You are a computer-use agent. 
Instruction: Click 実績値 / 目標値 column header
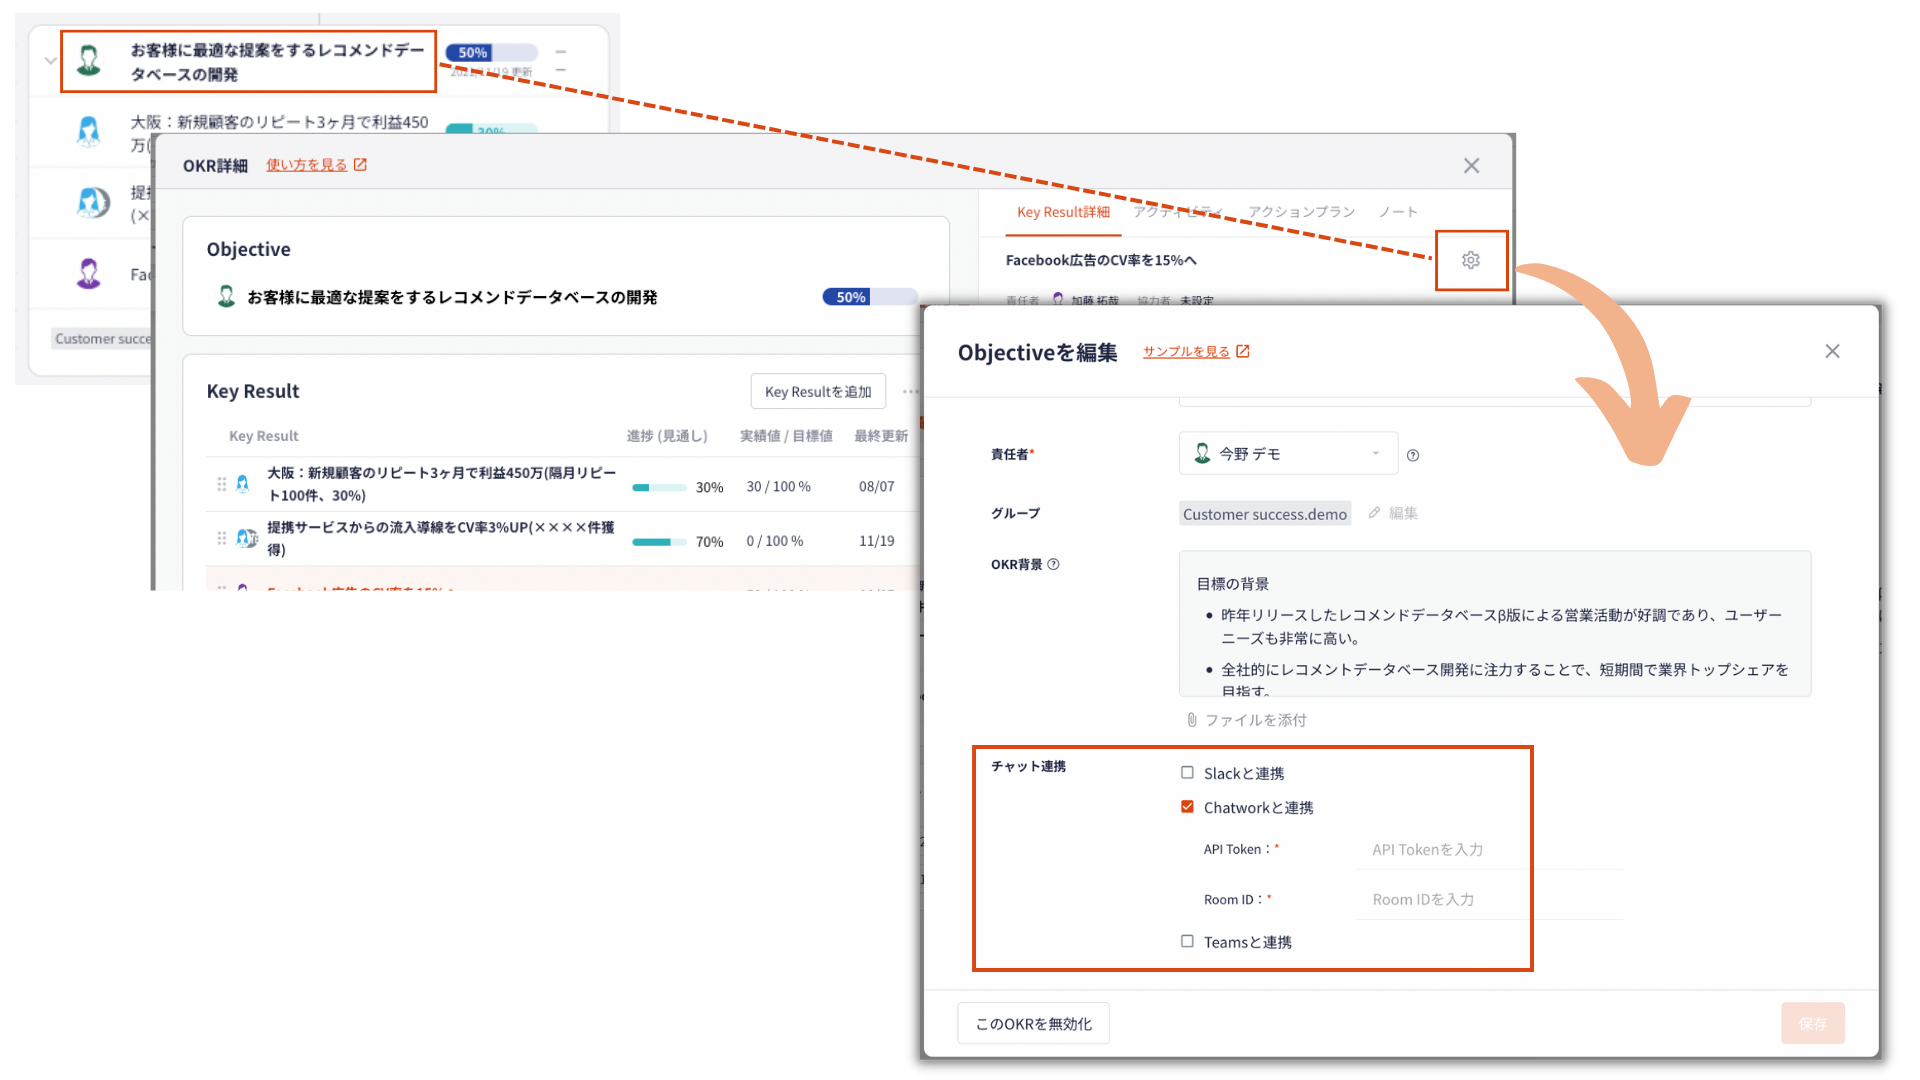pyautogui.click(x=786, y=436)
